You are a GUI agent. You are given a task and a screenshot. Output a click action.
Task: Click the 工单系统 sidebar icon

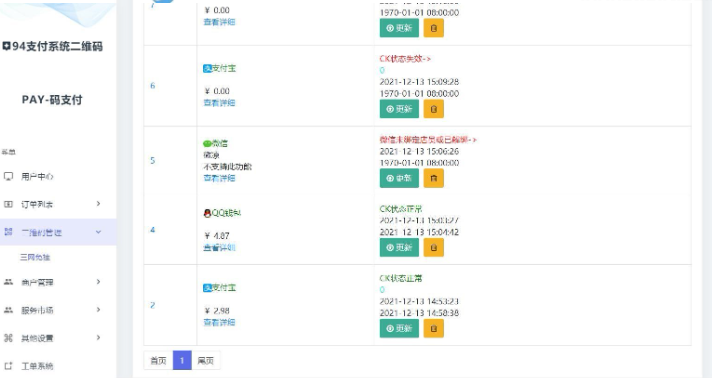(x=8, y=366)
